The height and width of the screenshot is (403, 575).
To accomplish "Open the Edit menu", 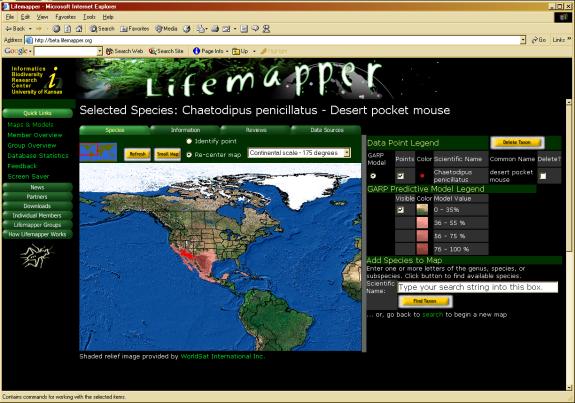I will 25,17.
